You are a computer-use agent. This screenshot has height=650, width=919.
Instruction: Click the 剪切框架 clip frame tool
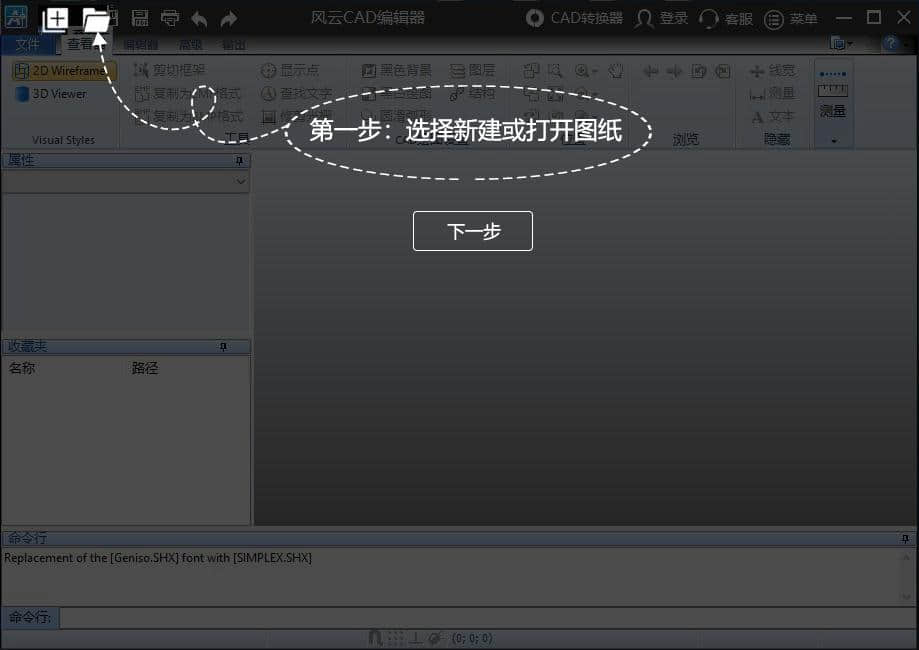pyautogui.click(x=170, y=70)
